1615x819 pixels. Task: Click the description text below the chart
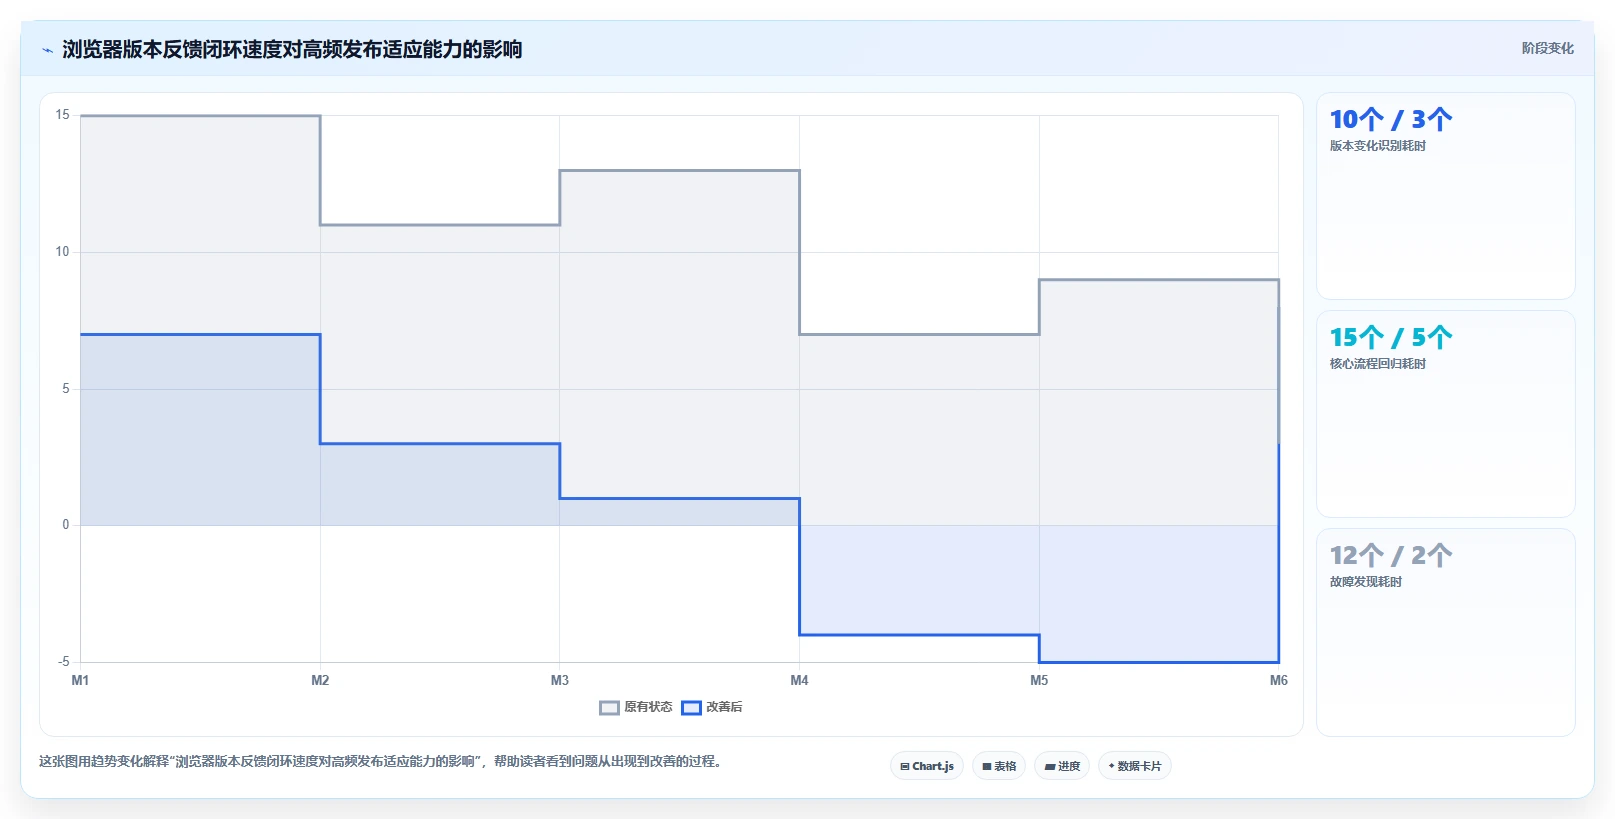click(x=380, y=762)
